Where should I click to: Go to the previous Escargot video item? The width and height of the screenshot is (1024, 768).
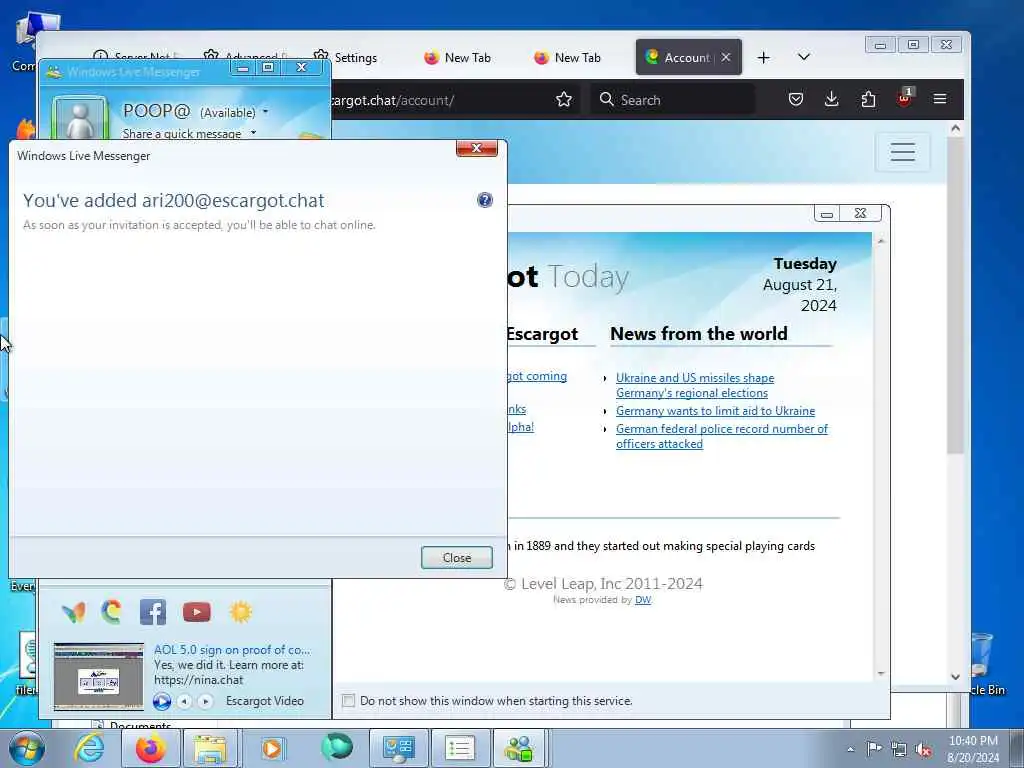tap(185, 701)
